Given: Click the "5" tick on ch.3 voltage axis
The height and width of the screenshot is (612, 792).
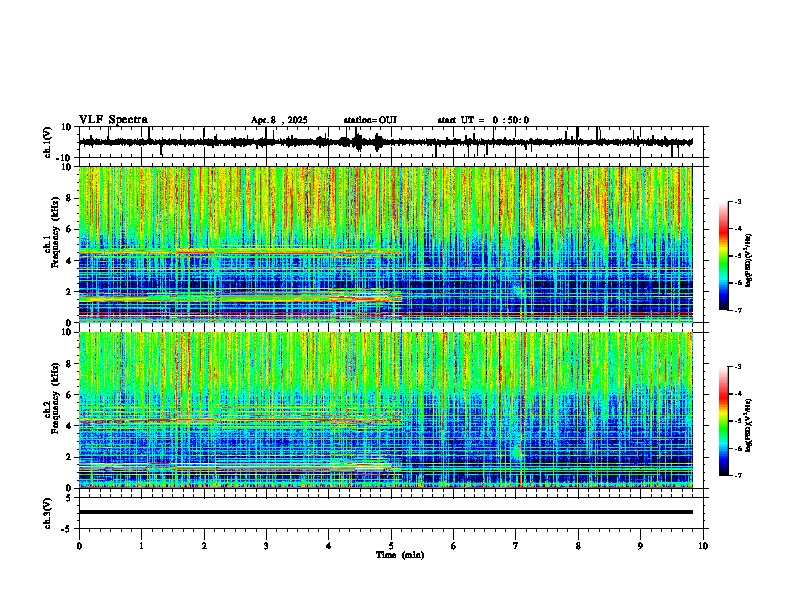Looking at the screenshot, I should (69, 497).
